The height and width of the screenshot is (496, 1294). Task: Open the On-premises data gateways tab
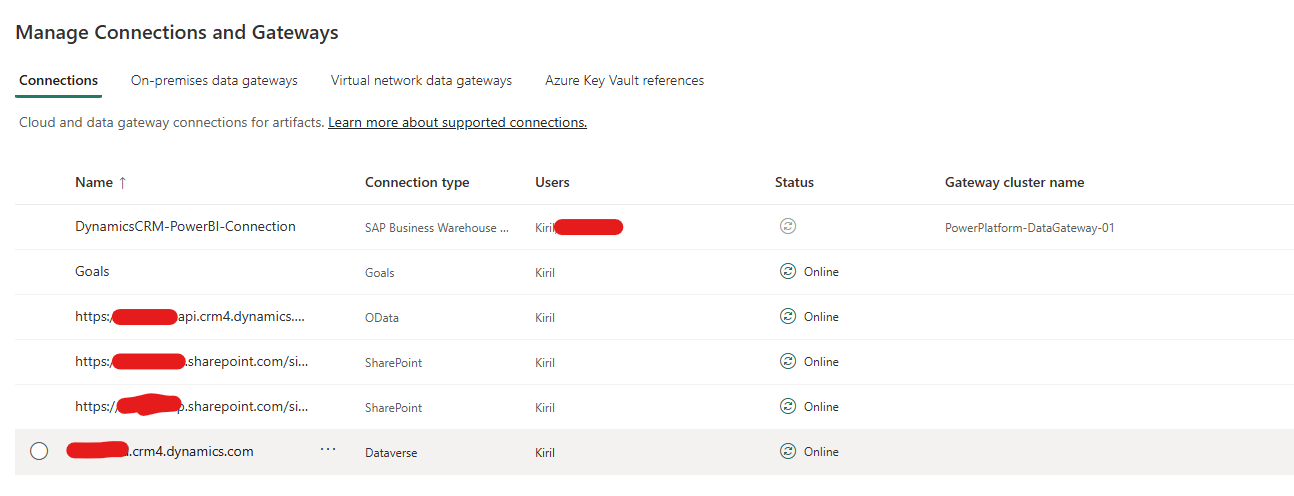[x=214, y=81]
